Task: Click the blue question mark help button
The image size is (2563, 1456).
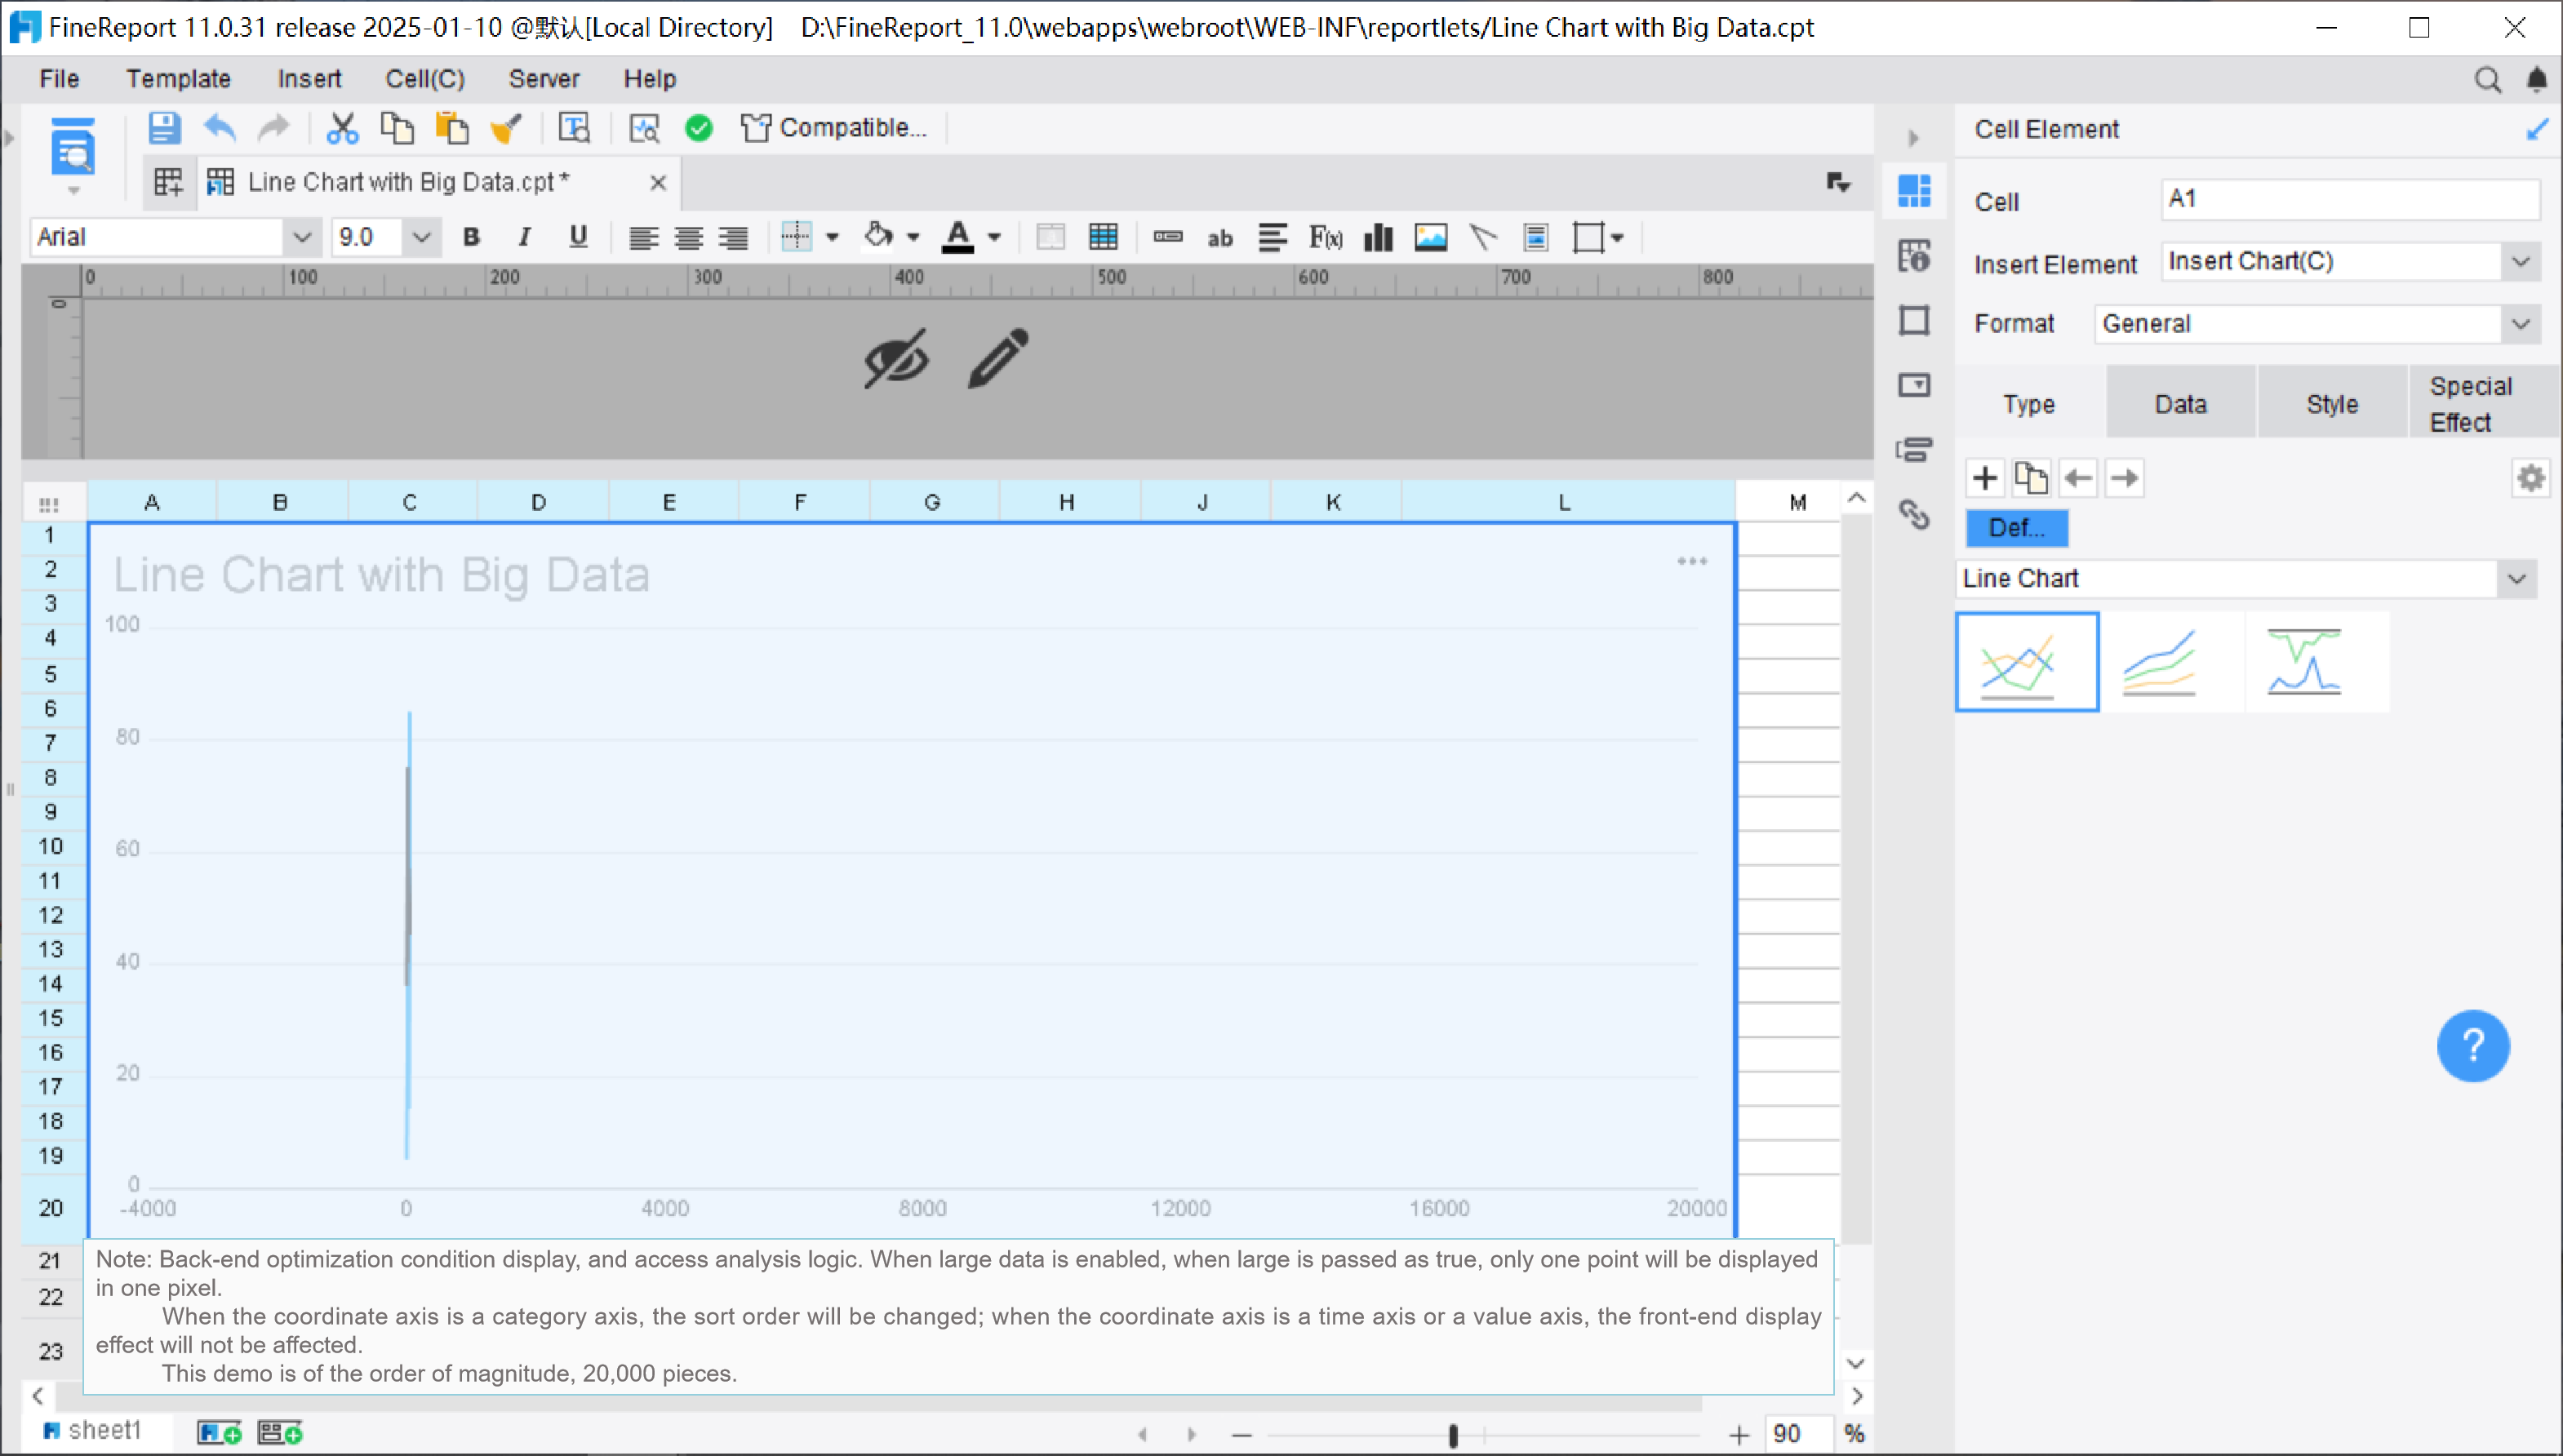Action: pos(2473,1046)
